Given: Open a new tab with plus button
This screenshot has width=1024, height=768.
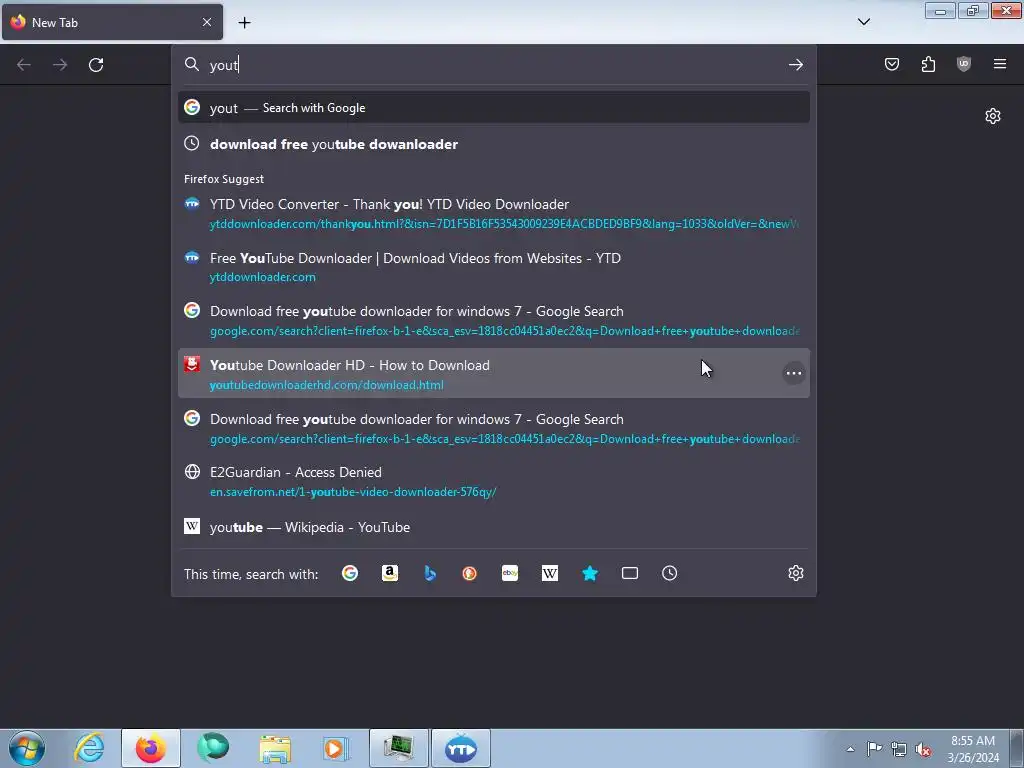Looking at the screenshot, I should [x=244, y=22].
